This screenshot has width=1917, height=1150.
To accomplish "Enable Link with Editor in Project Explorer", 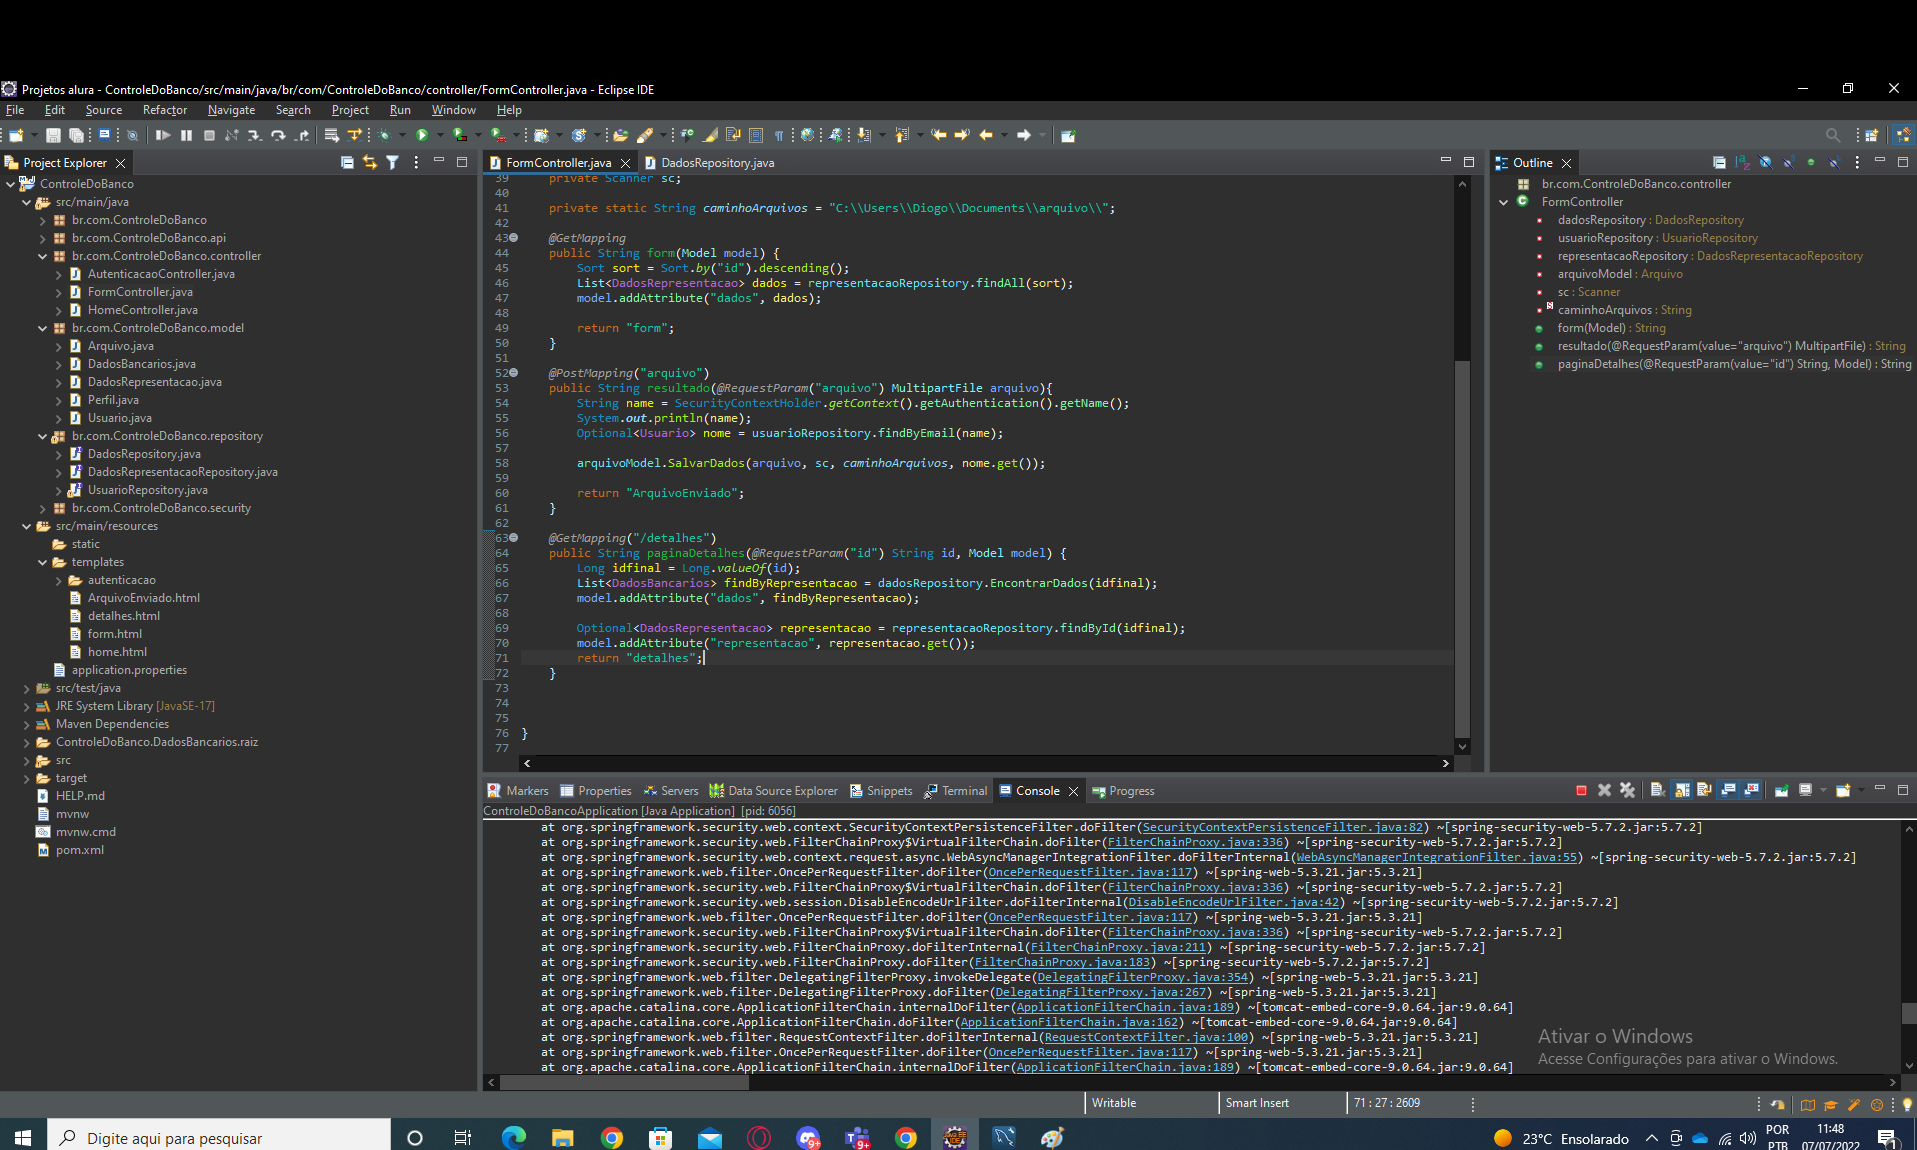I will pos(370,162).
